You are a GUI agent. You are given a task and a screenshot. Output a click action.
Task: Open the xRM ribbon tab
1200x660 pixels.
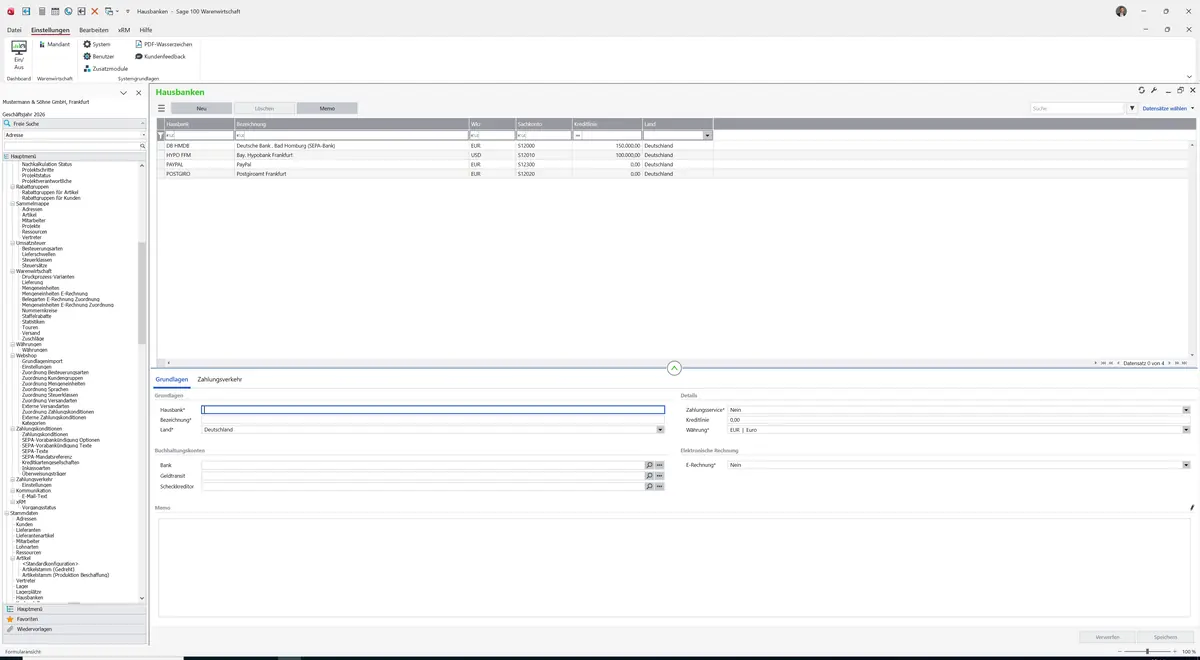(124, 30)
